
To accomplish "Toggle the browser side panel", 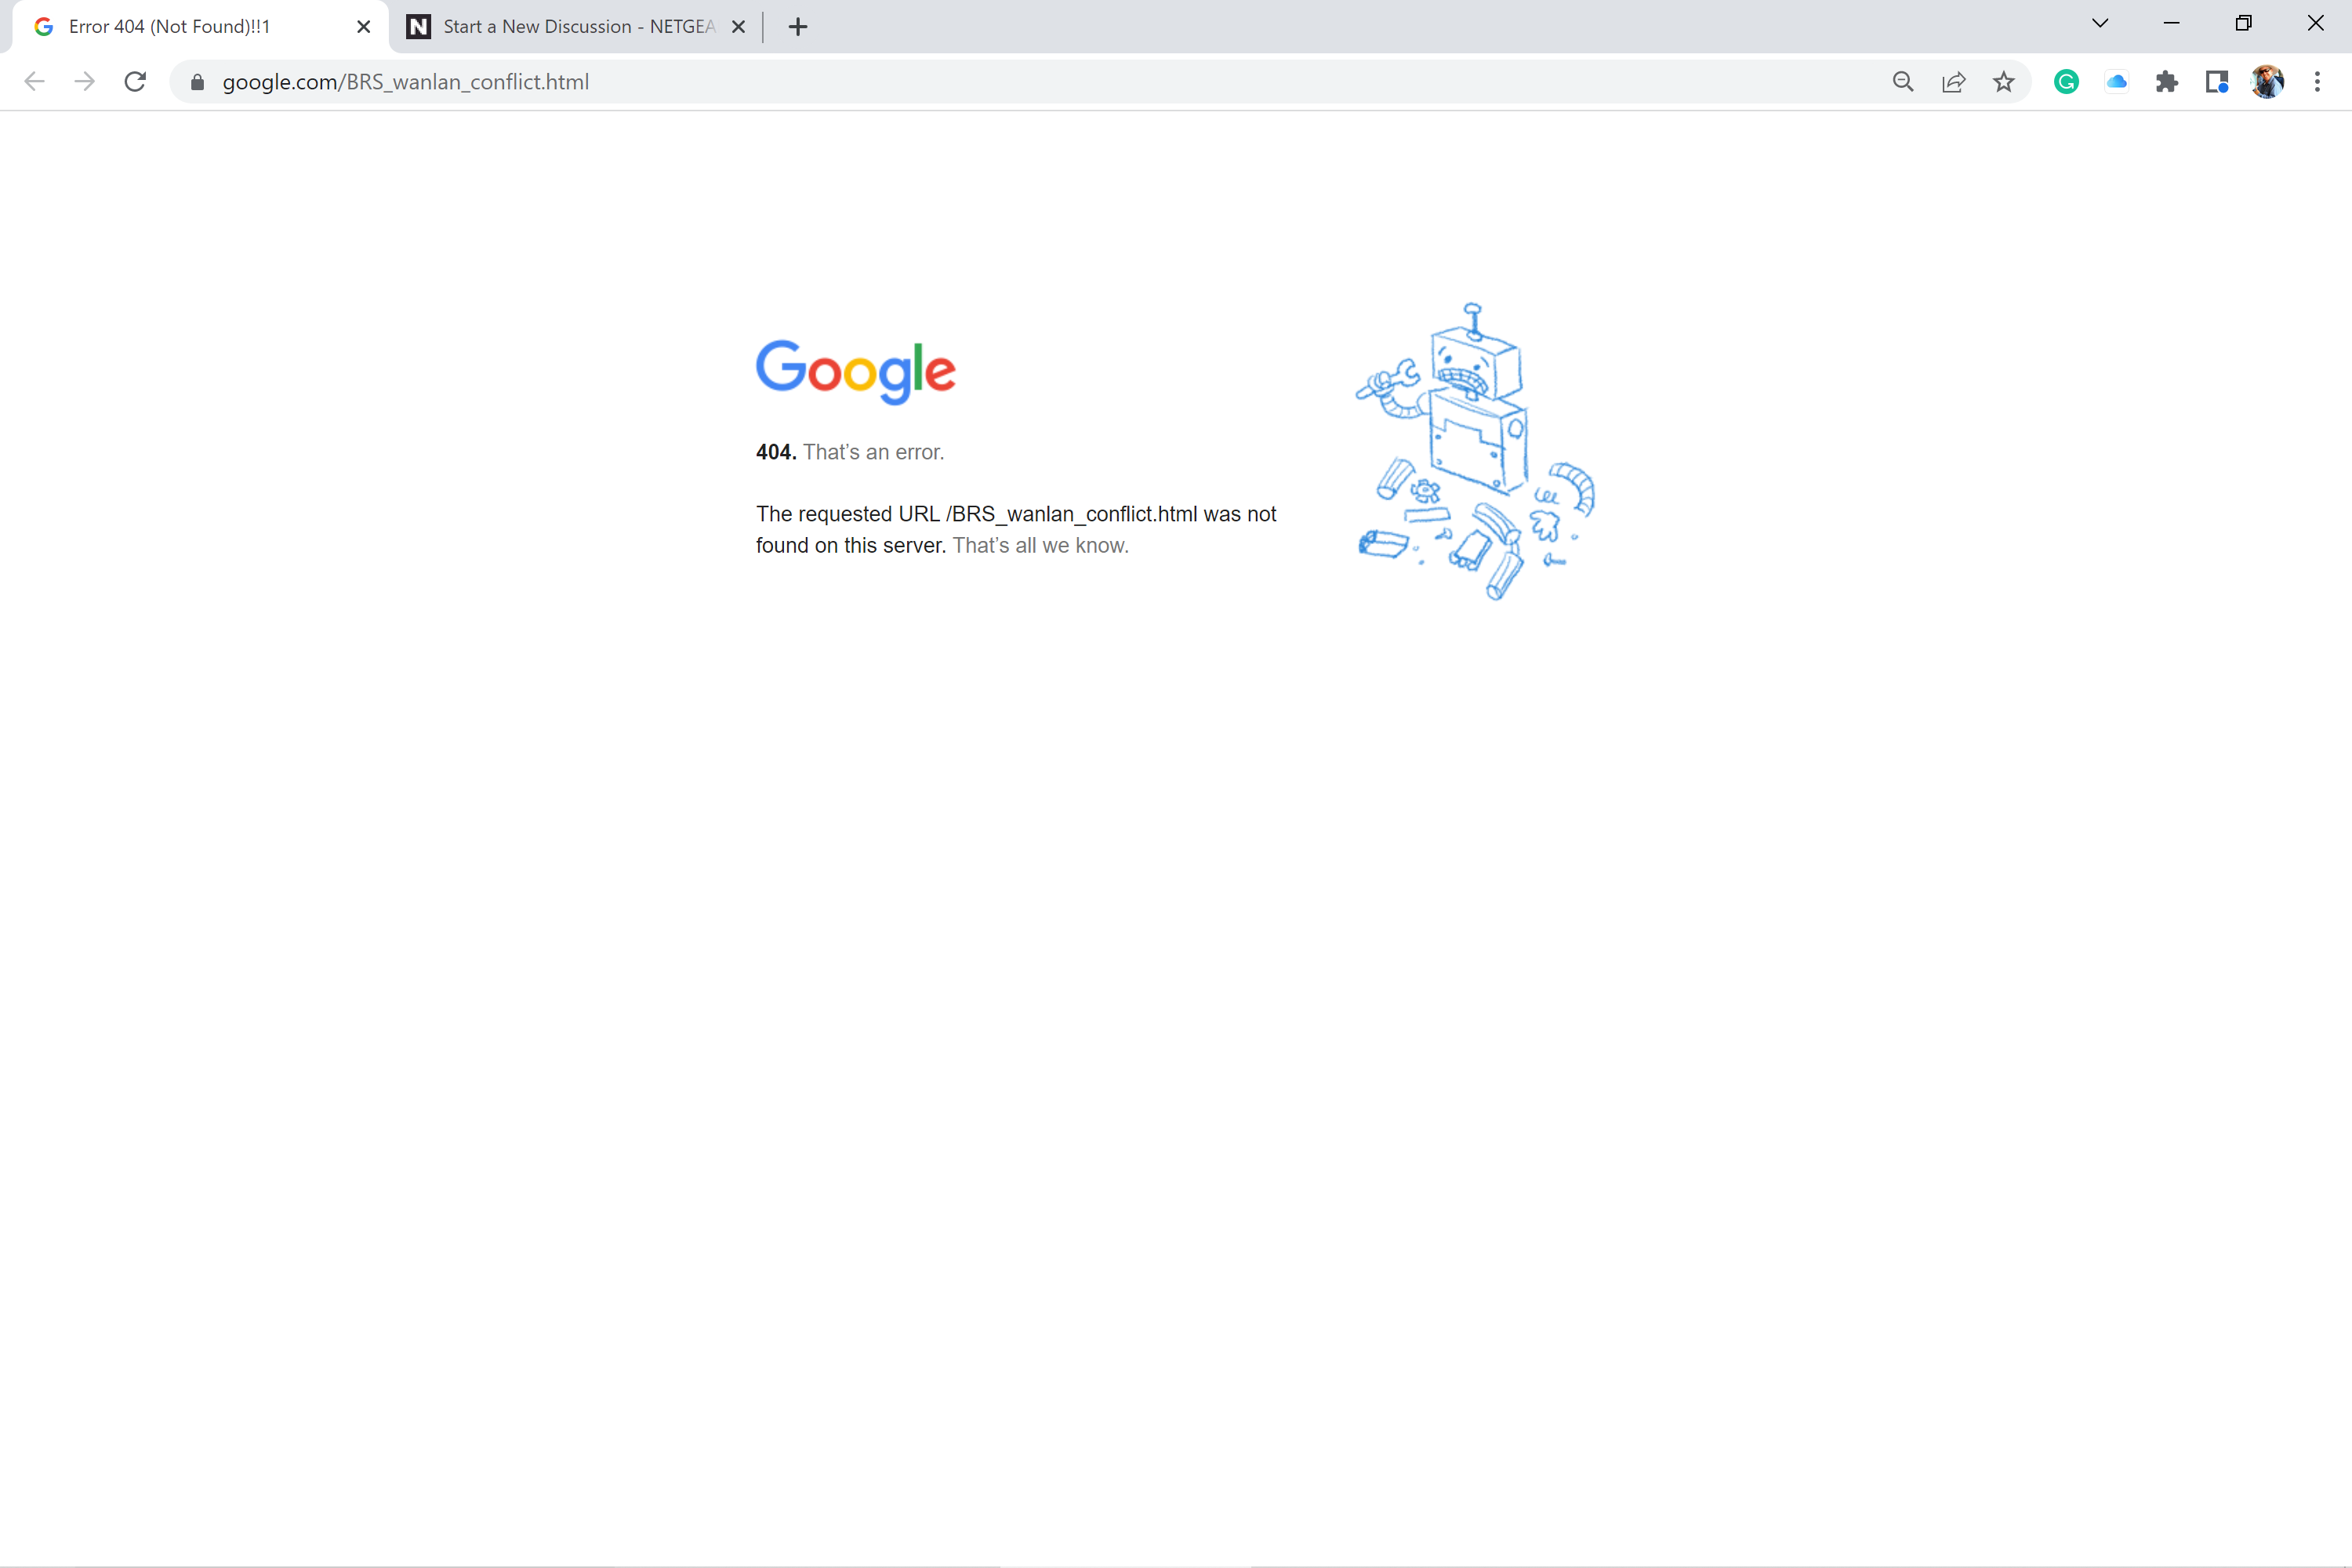I will (2216, 82).
